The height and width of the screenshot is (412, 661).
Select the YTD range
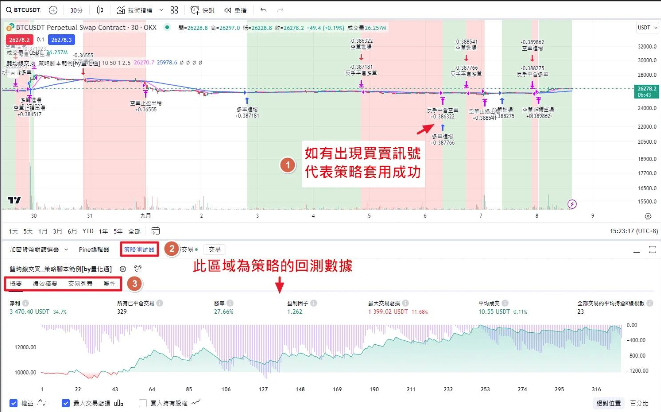pyautogui.click(x=88, y=231)
